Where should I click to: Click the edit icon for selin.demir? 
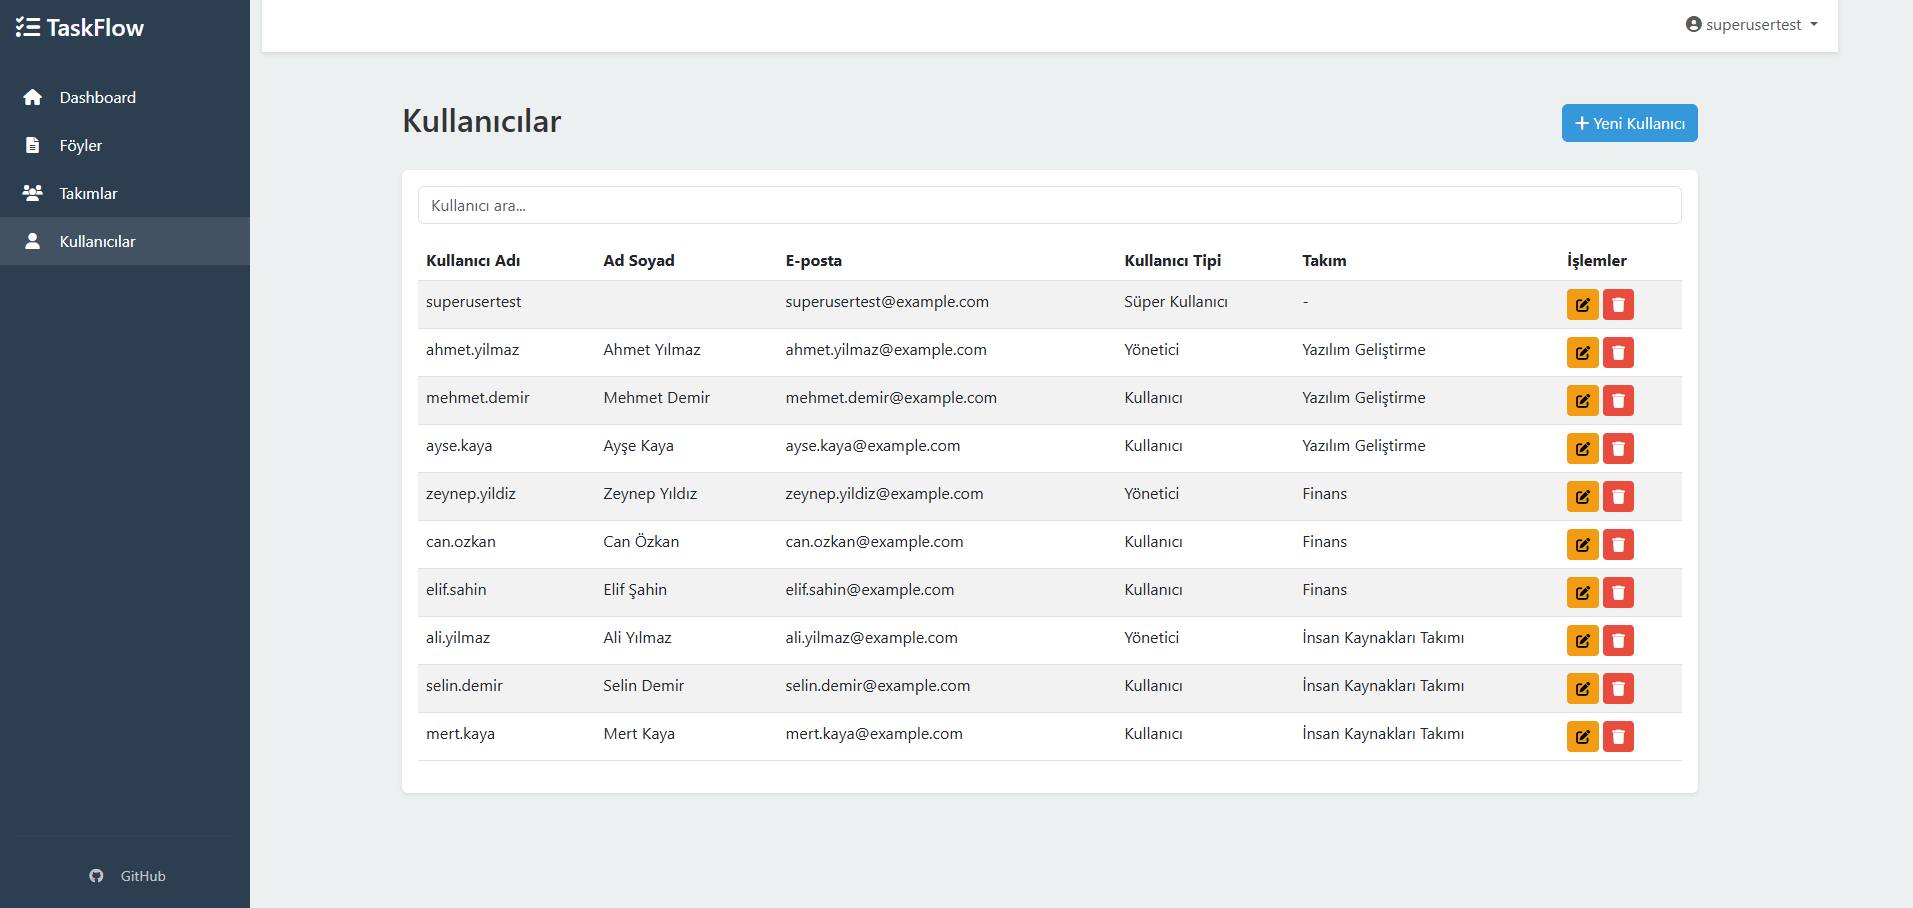tap(1582, 689)
